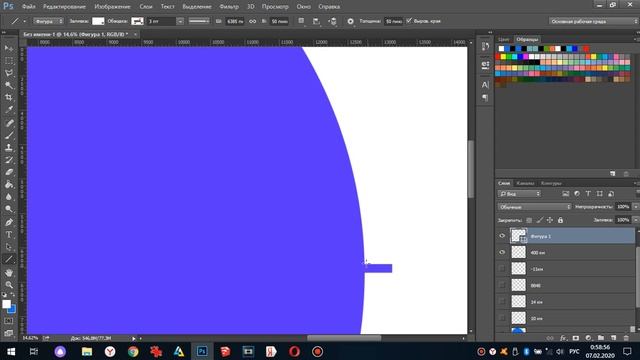Select the Clone Stamp tool
Screen dimensions: 640x360
coord(9,147)
